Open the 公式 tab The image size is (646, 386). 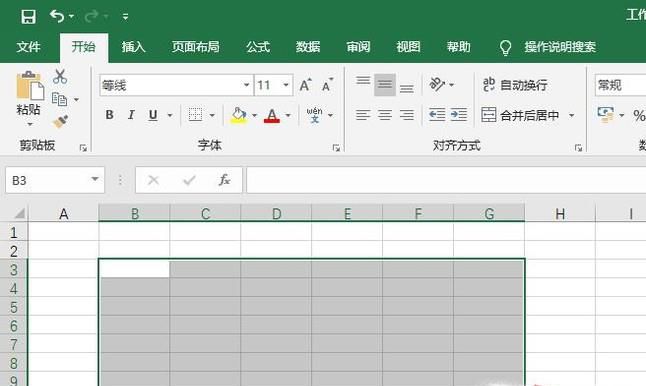click(x=258, y=47)
